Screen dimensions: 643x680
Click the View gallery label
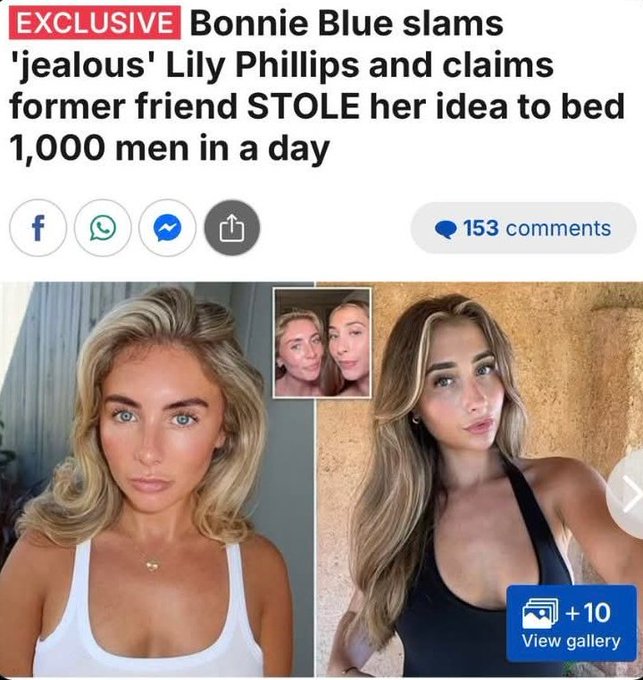pos(571,641)
